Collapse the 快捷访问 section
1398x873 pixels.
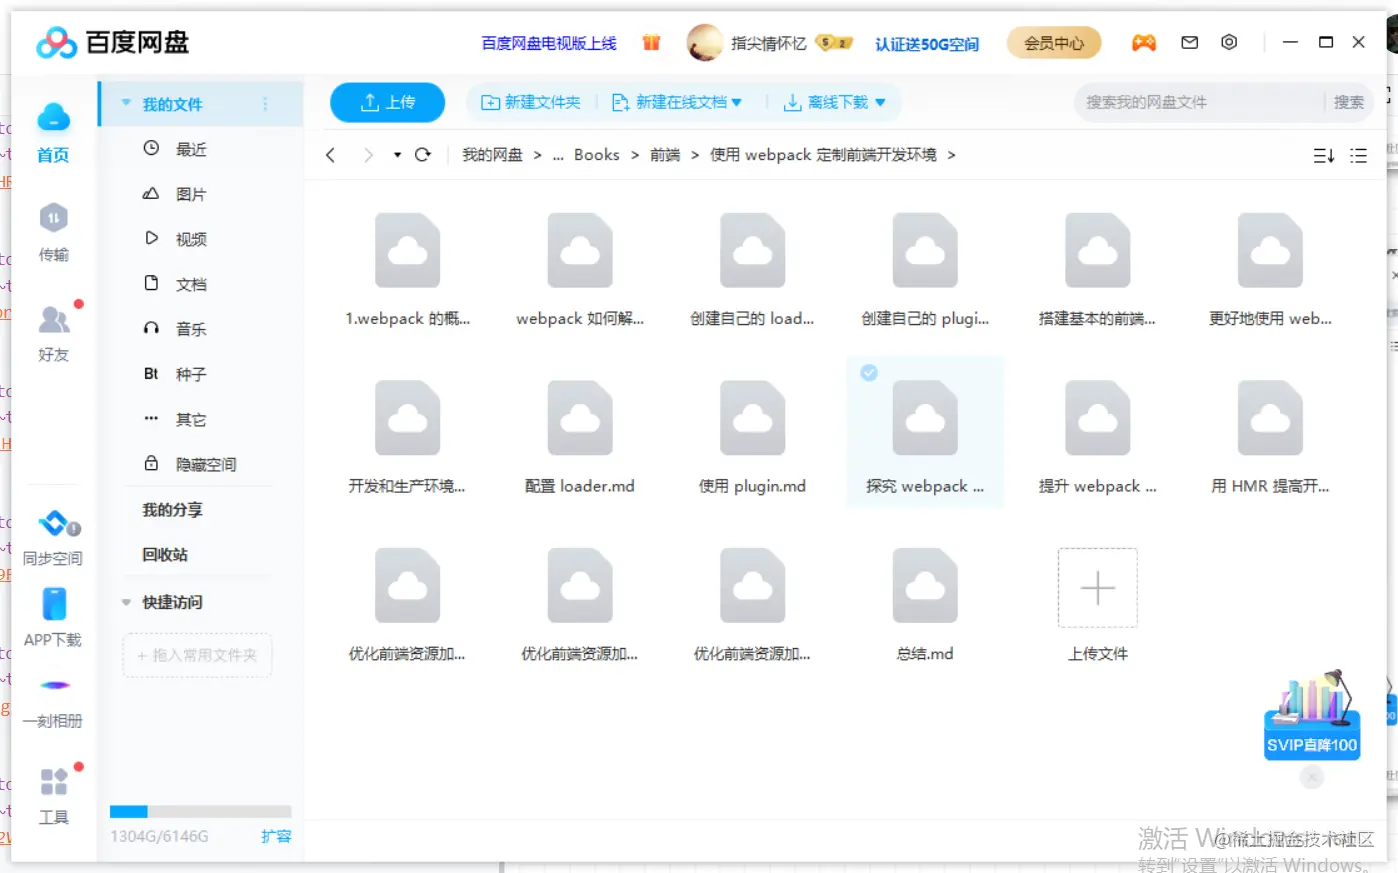[x=126, y=602]
